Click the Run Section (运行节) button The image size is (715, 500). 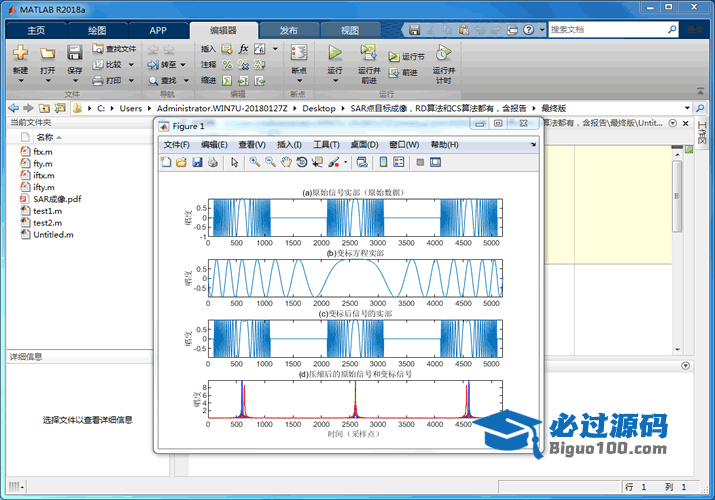coord(406,57)
